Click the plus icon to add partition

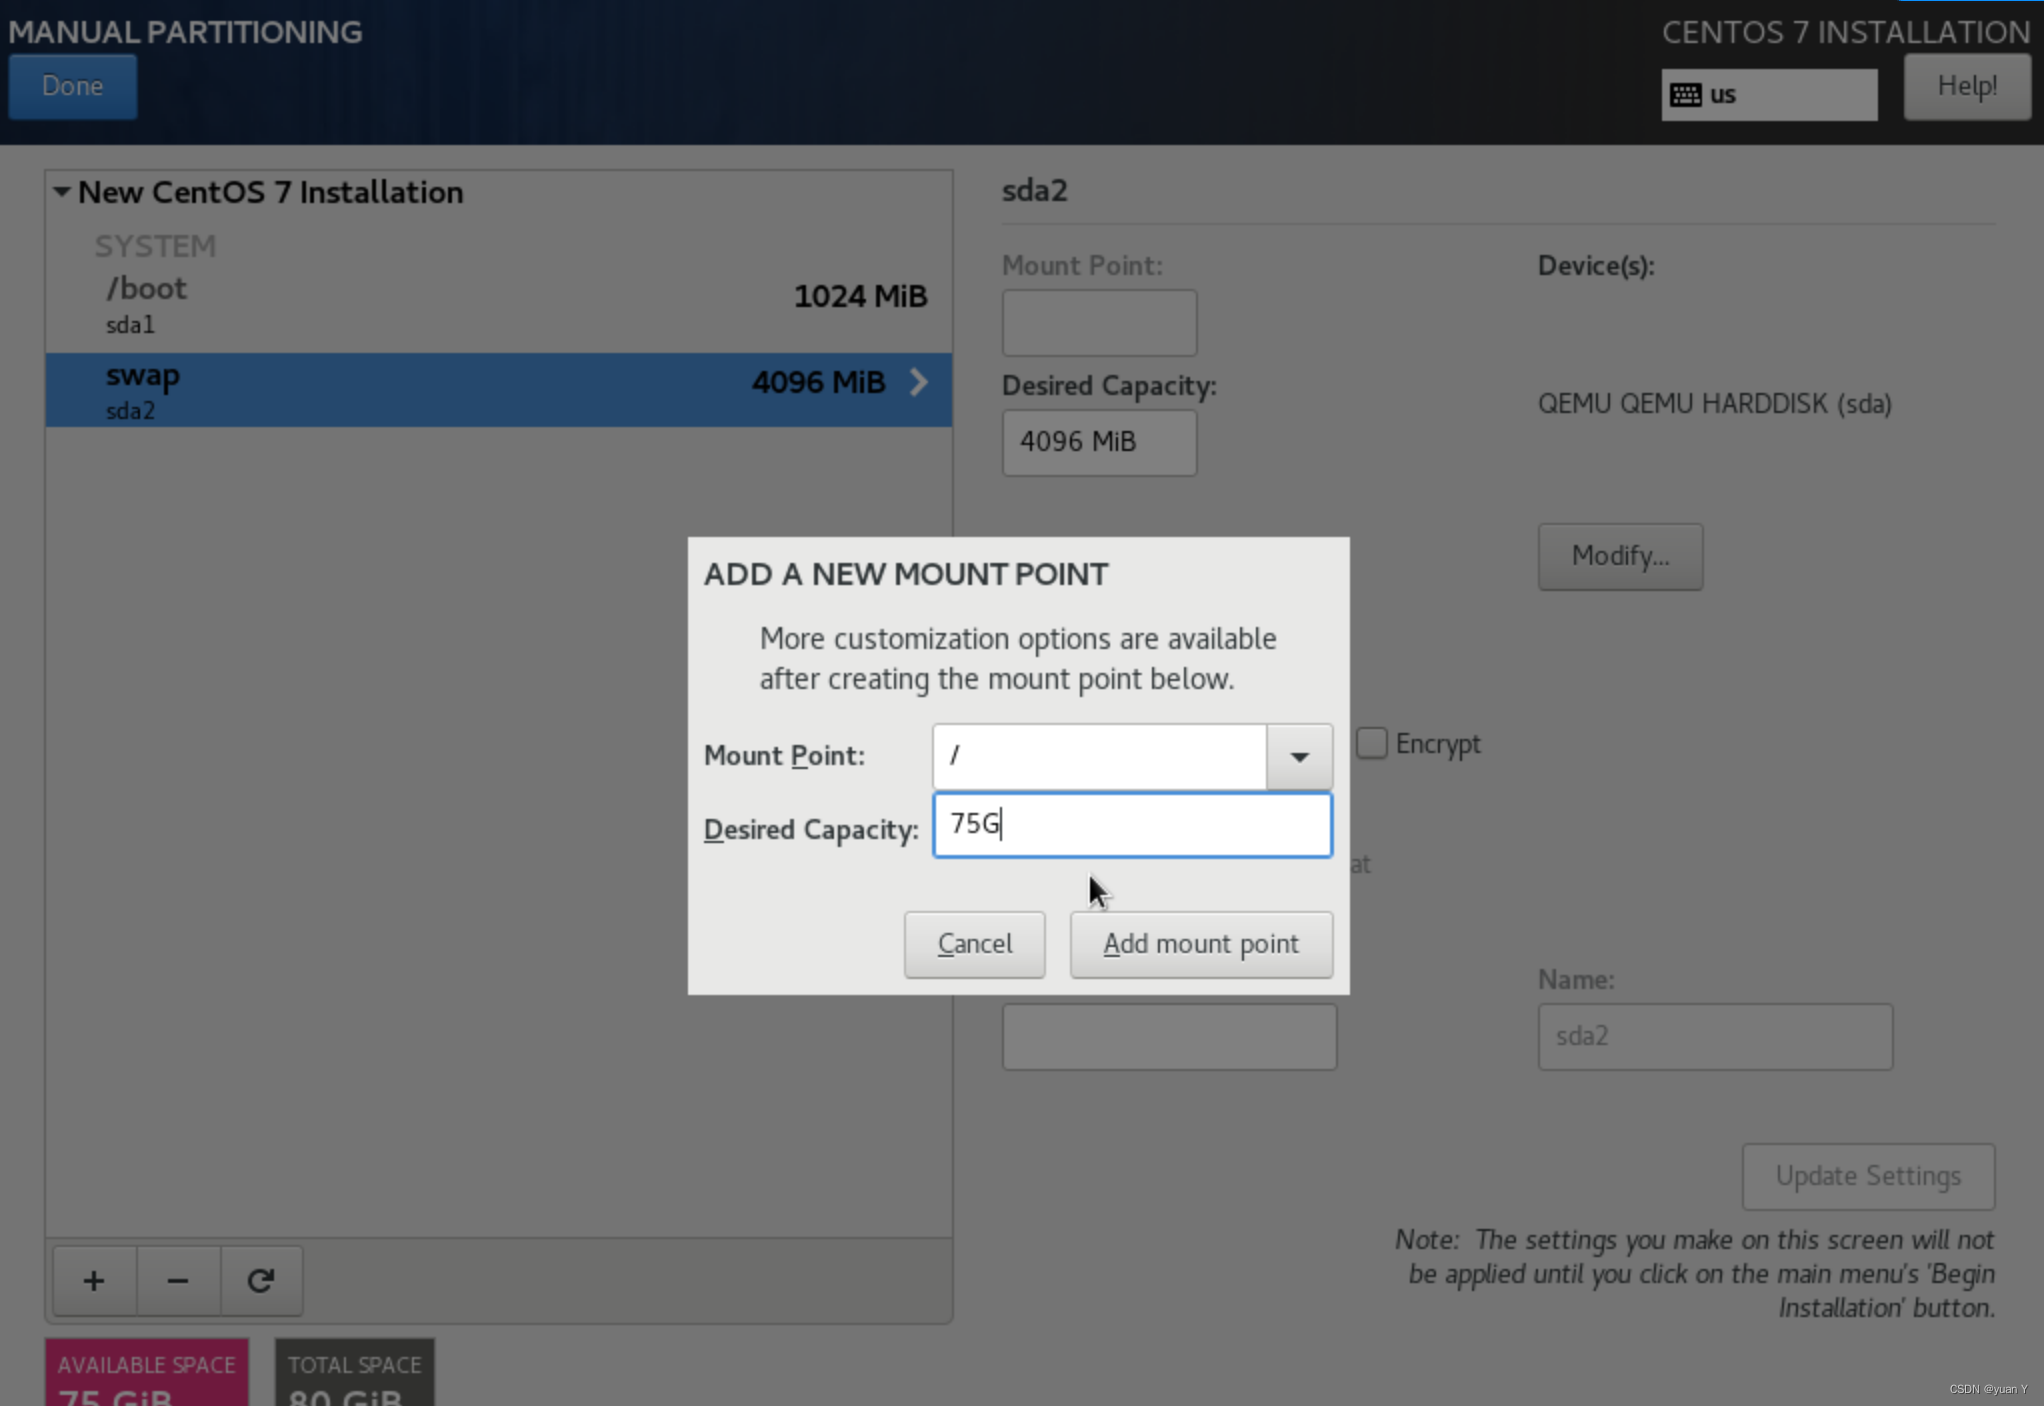(x=94, y=1280)
